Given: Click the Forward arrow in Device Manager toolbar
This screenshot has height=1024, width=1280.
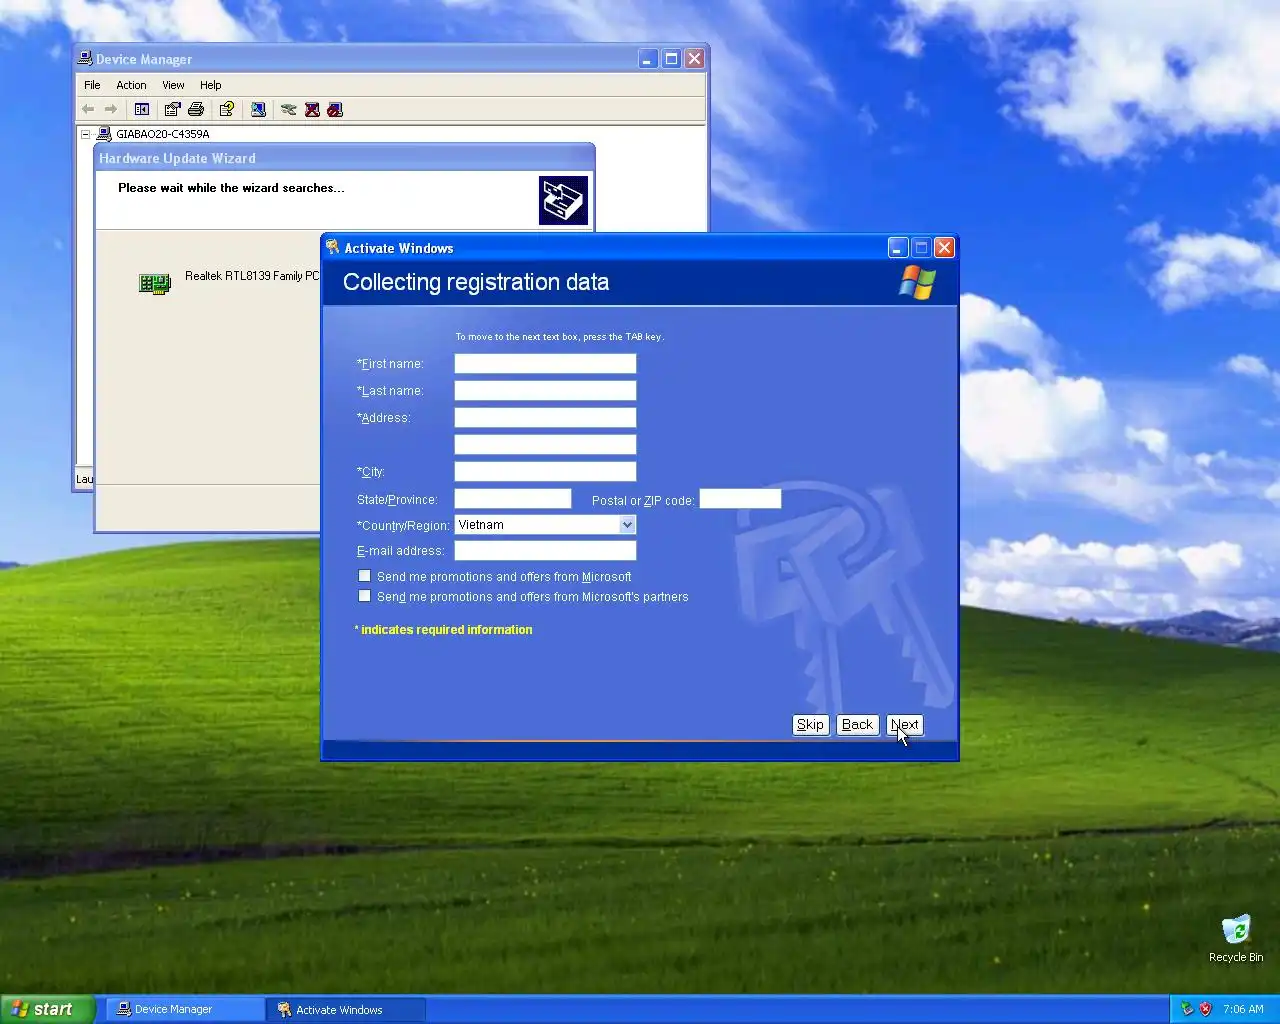Looking at the screenshot, I should pyautogui.click(x=111, y=109).
